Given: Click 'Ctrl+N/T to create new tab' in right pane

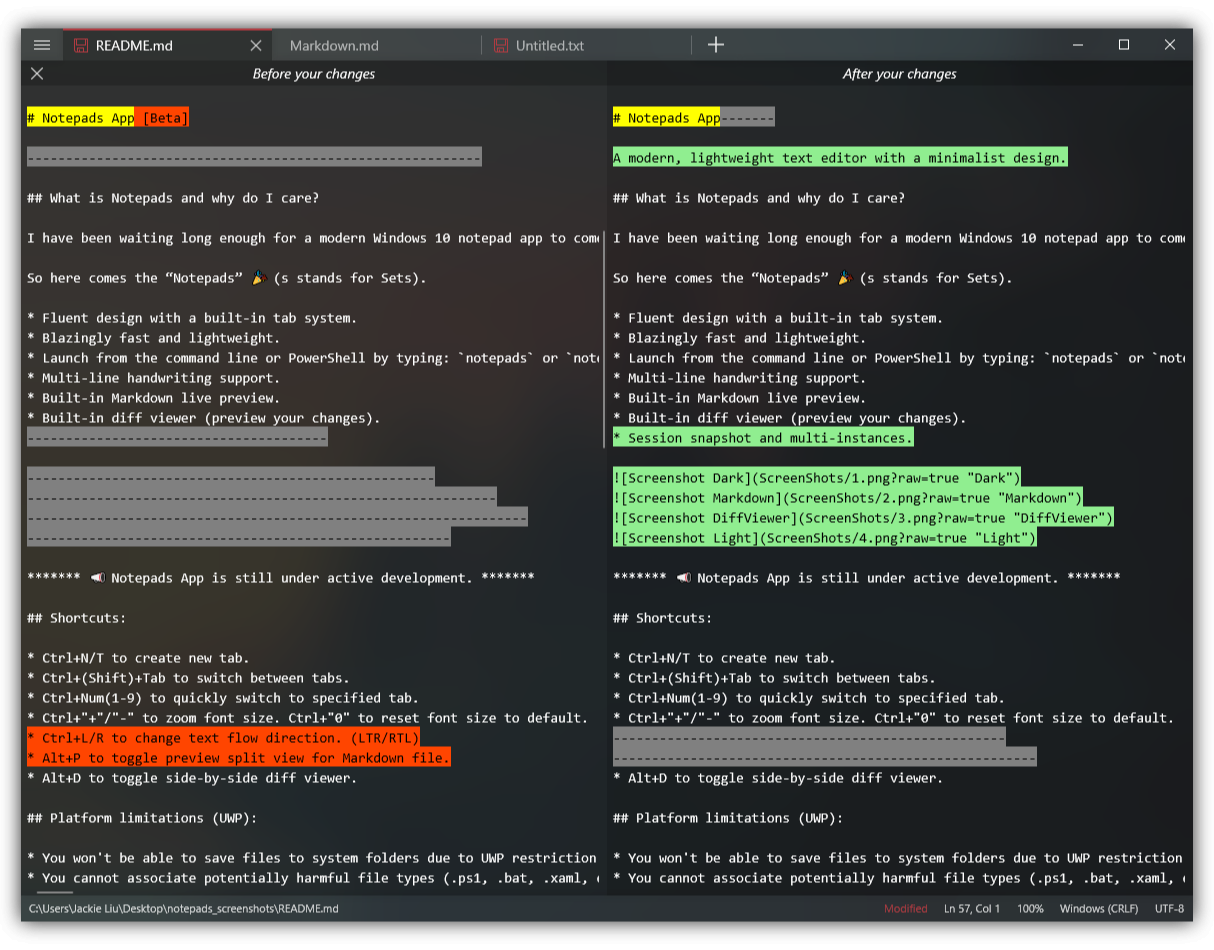Looking at the screenshot, I should pos(724,658).
